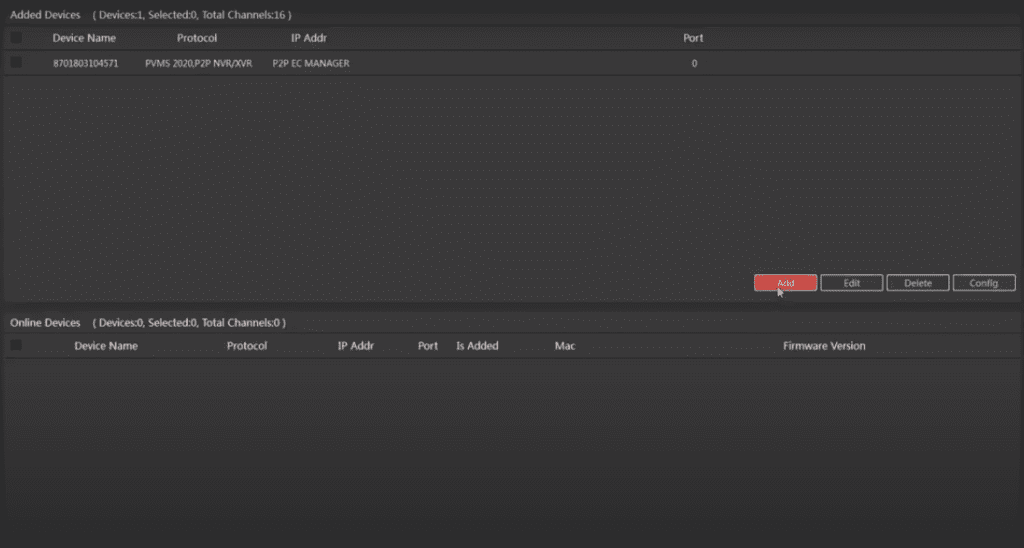Click IP Addr header in Added Devices
This screenshot has height=548, width=1024.
point(308,38)
